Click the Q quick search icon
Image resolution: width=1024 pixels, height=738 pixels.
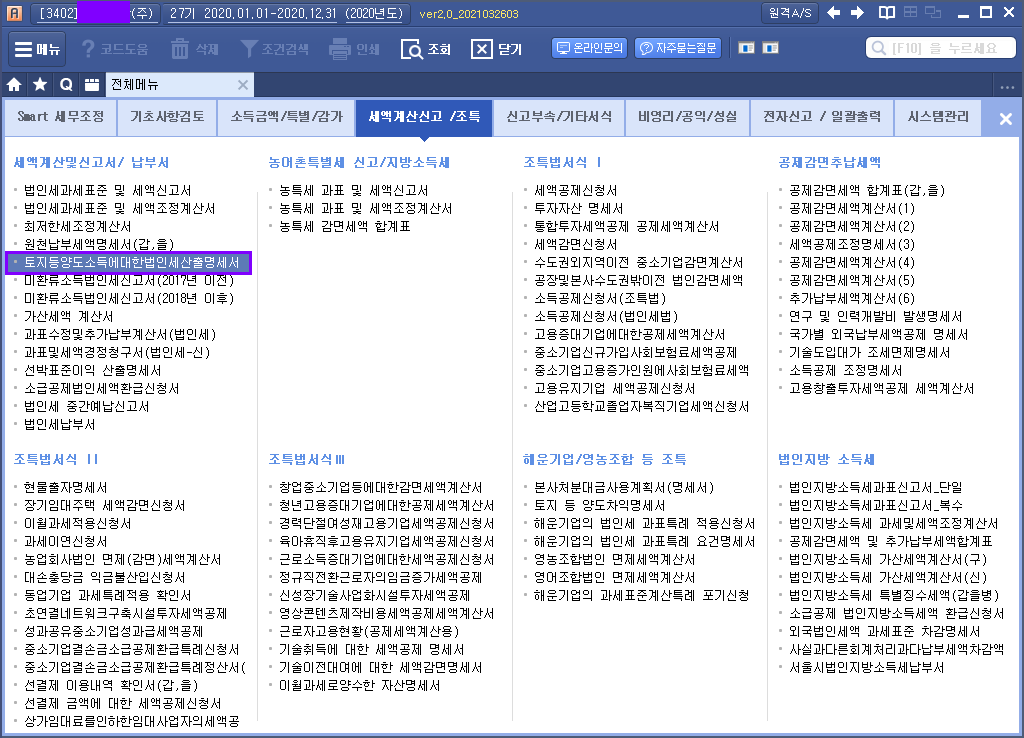(65, 85)
